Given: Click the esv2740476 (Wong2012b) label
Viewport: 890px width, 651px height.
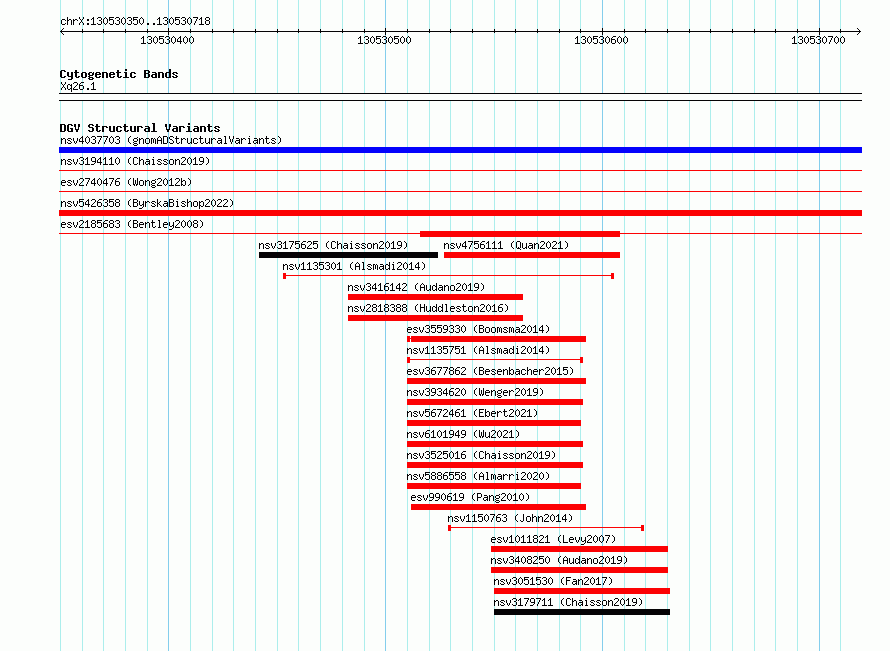Looking at the screenshot, I should pyautogui.click(x=126, y=182).
